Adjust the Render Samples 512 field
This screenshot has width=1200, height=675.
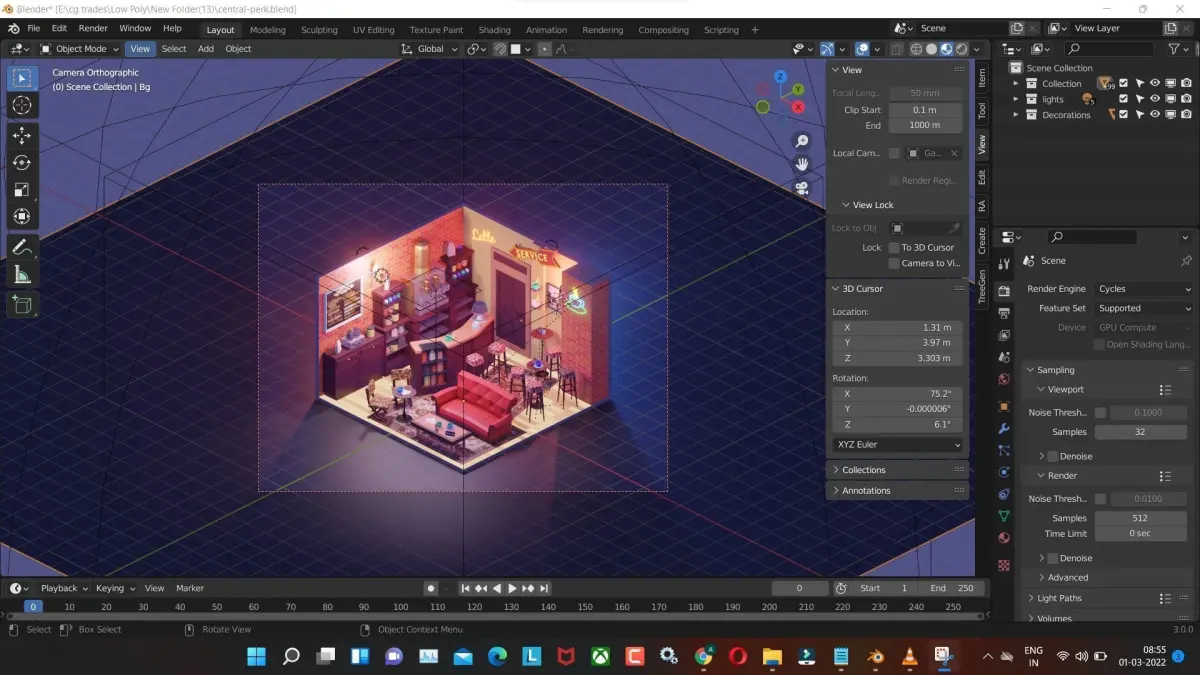pos(1140,518)
